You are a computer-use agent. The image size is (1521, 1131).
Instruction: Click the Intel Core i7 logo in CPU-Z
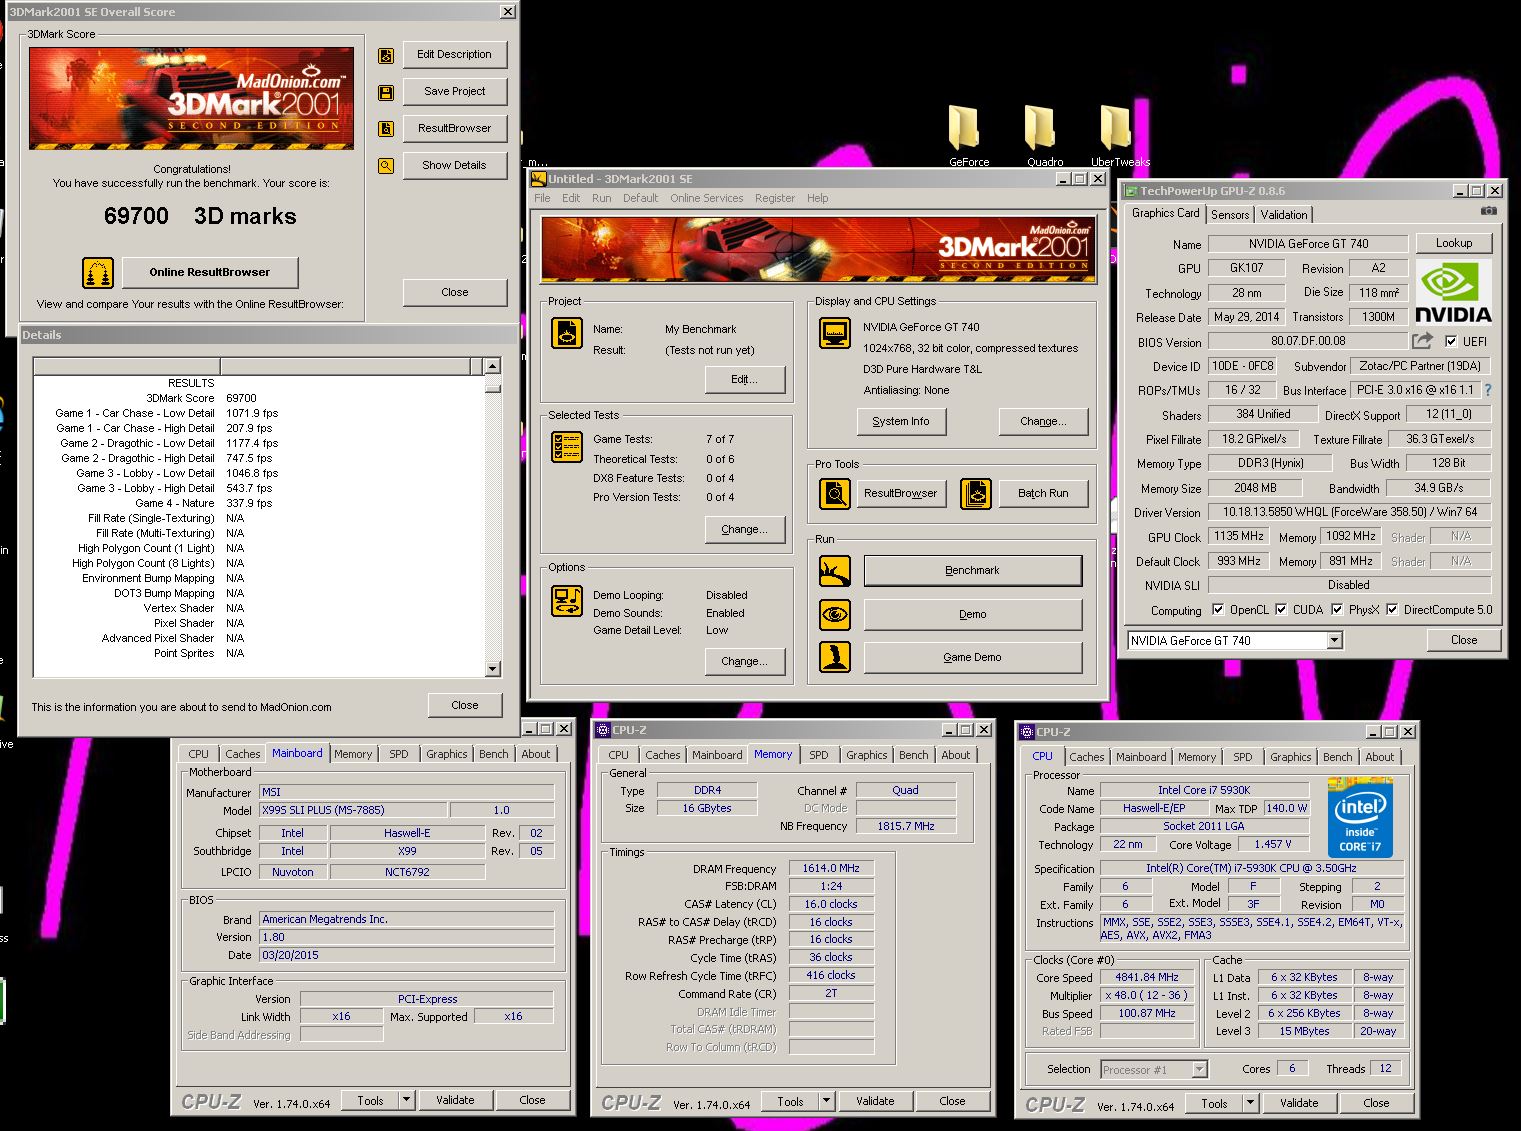(1360, 818)
